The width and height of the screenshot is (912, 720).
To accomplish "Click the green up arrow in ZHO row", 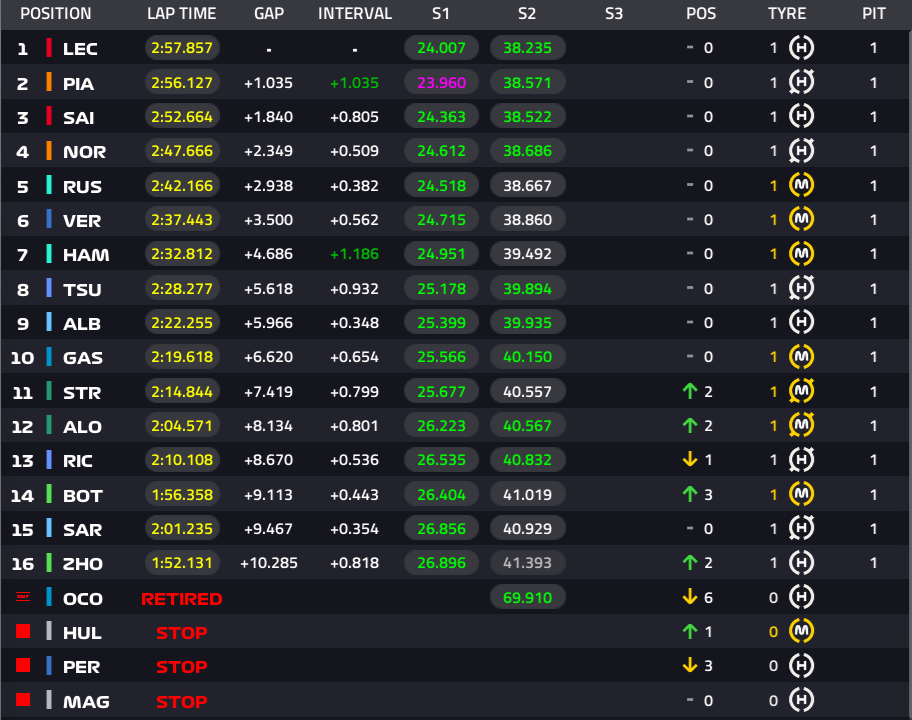I will tap(690, 562).
